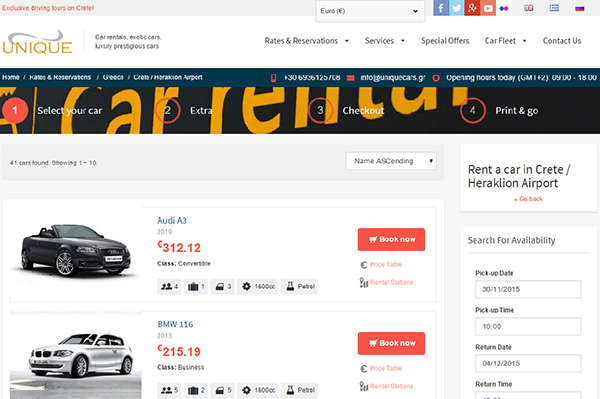Image resolution: width=600 pixels, height=399 pixels.
Task: Click the Home breadcrumb
Action: (11, 77)
